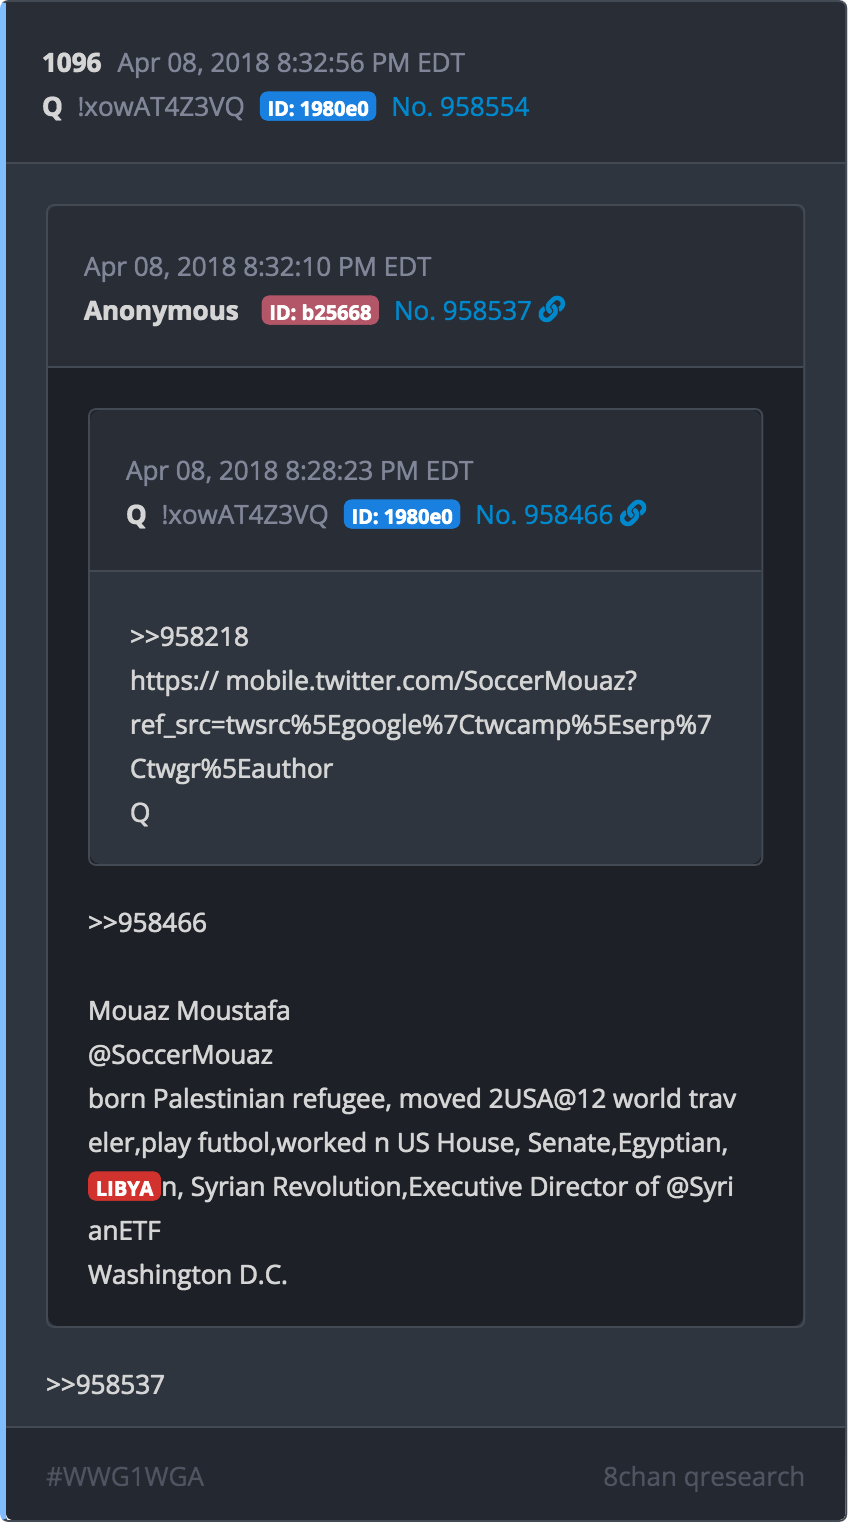Viewport: 848px width, 1522px height.
Task: Click the >>958218 reply reference
Action: pos(189,637)
